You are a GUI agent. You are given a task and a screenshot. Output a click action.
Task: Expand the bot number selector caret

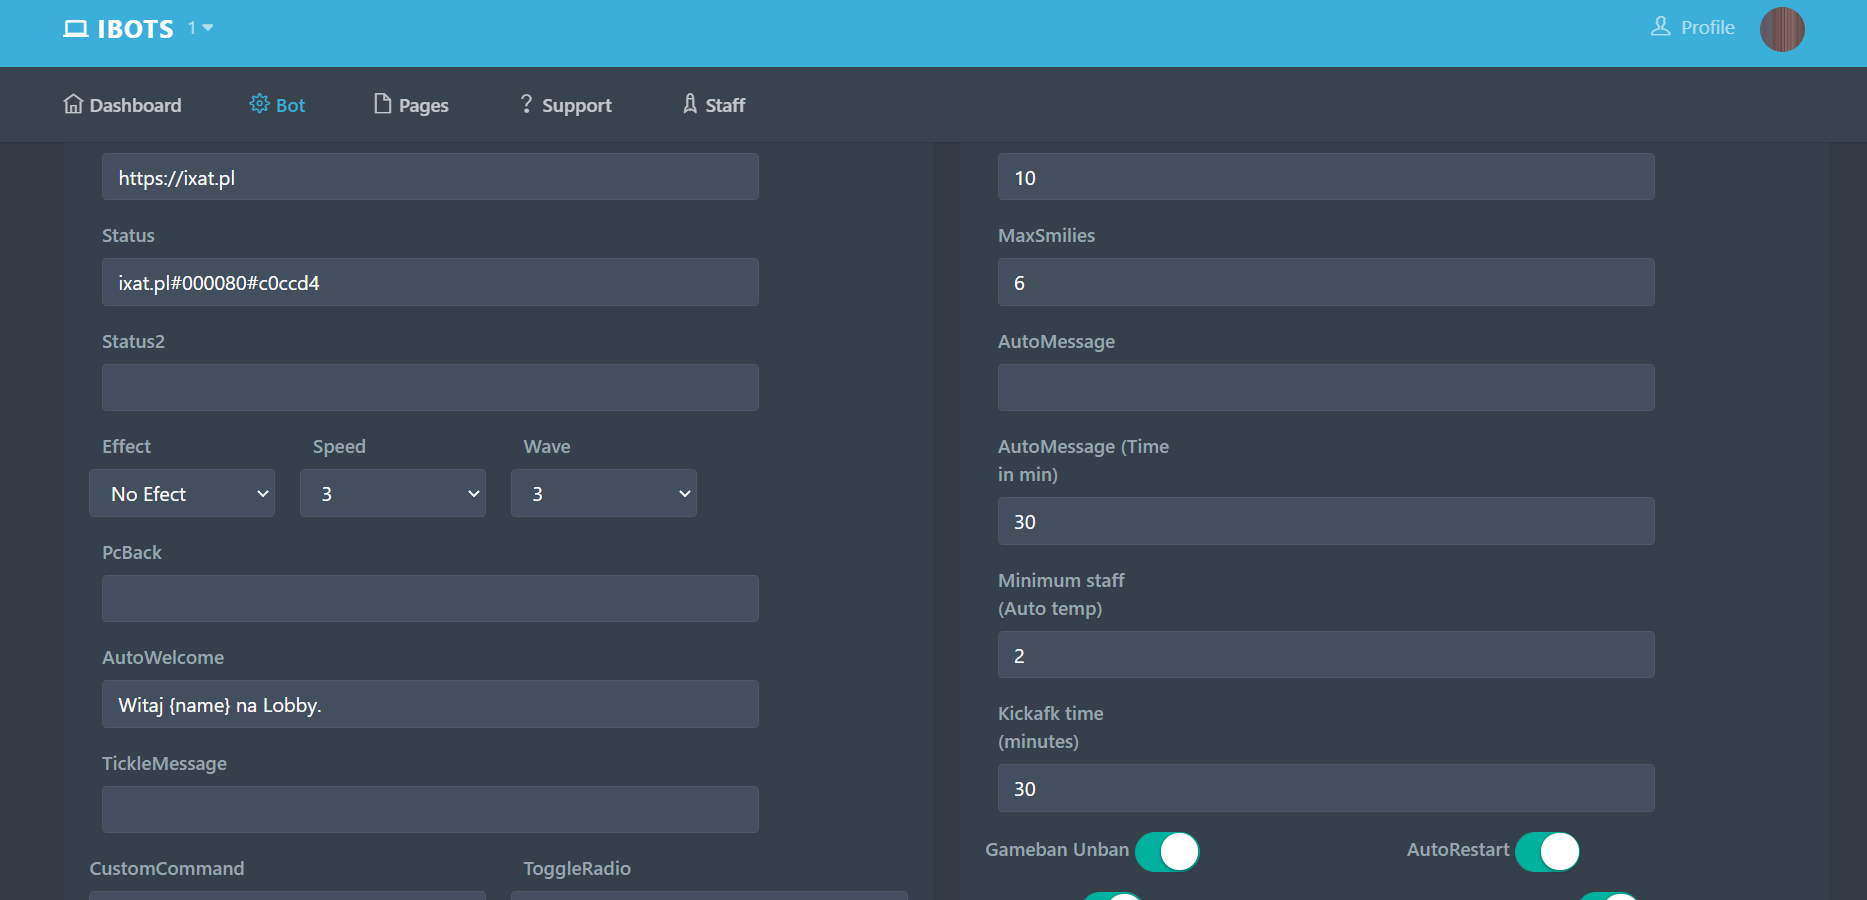[x=208, y=28]
